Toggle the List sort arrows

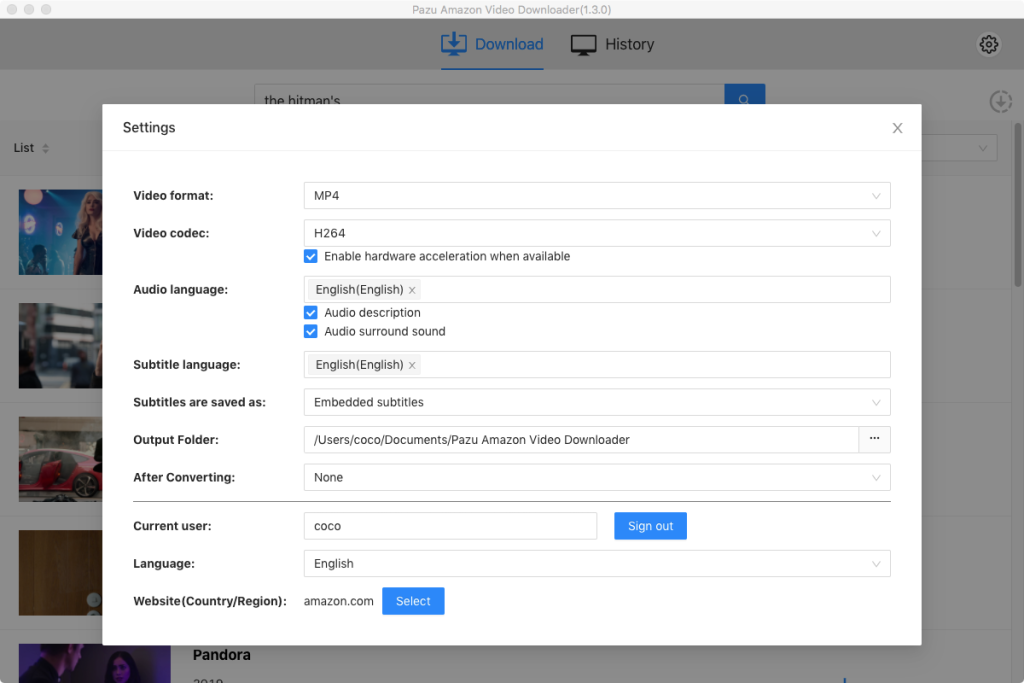46,148
